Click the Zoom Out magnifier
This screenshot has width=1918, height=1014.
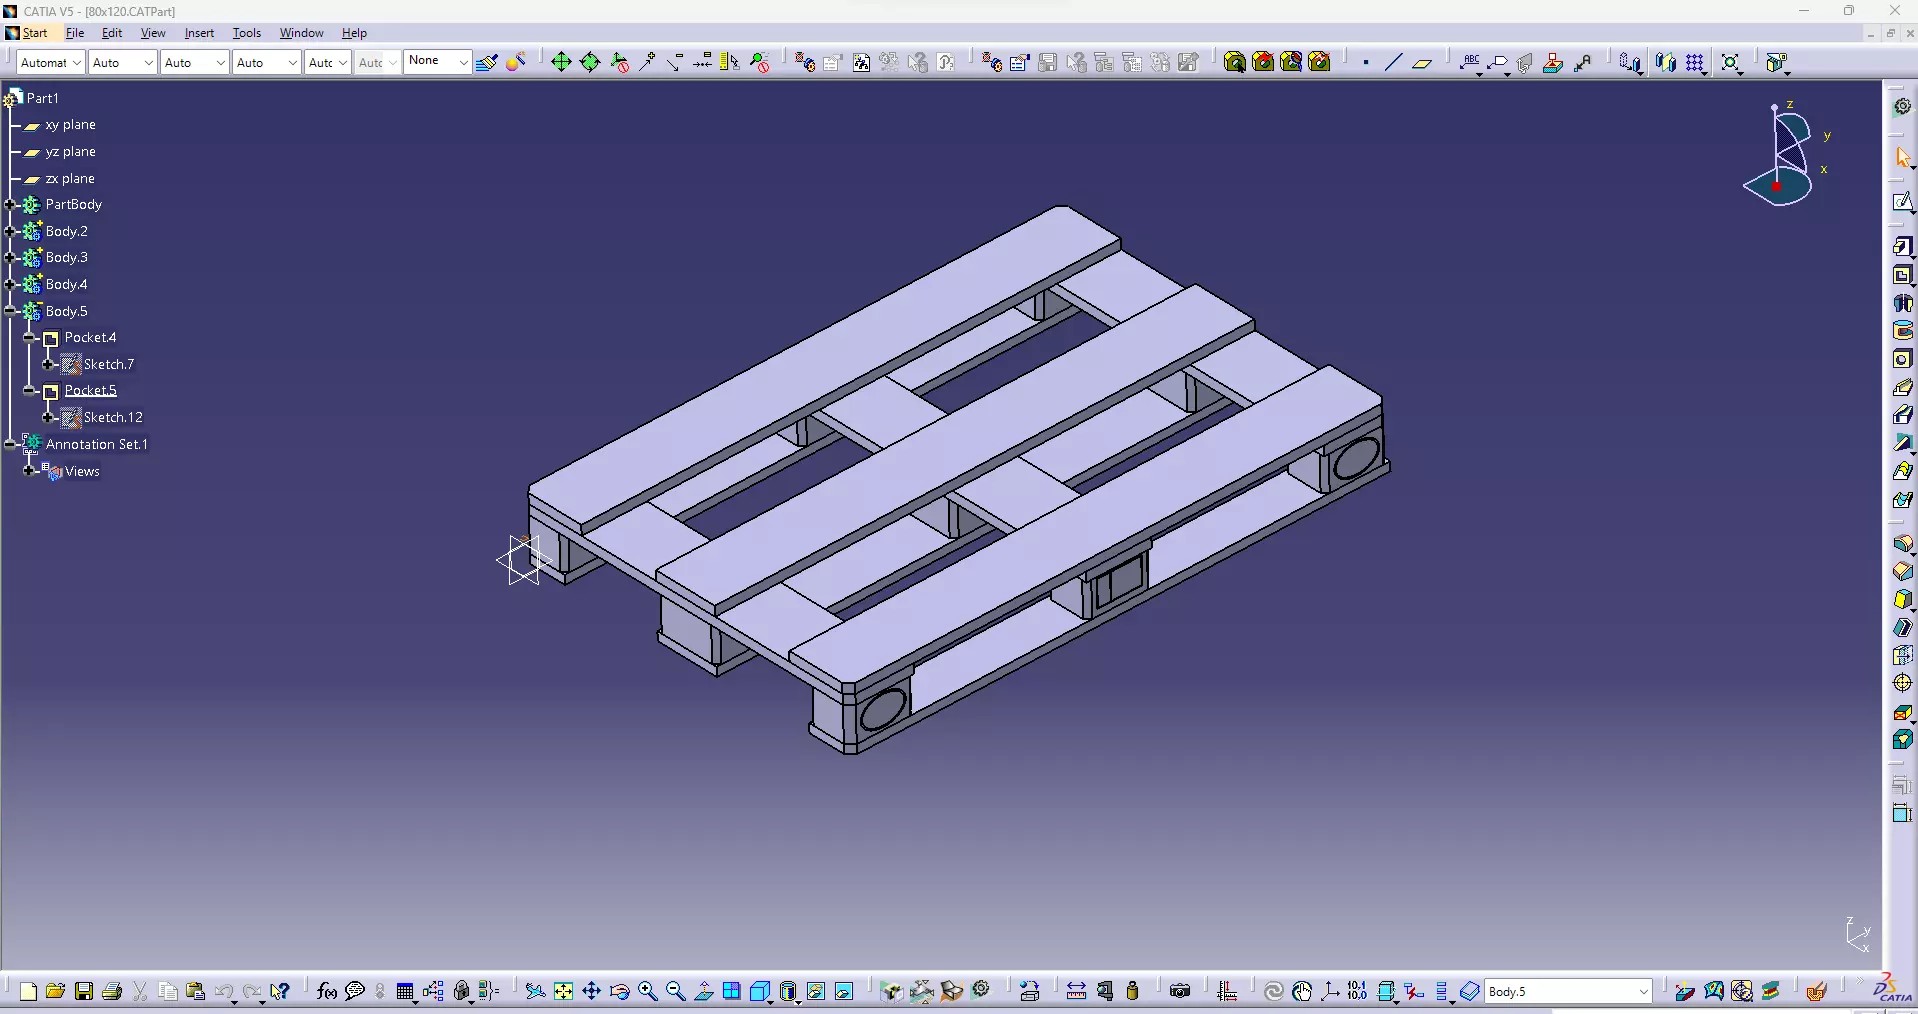676,991
